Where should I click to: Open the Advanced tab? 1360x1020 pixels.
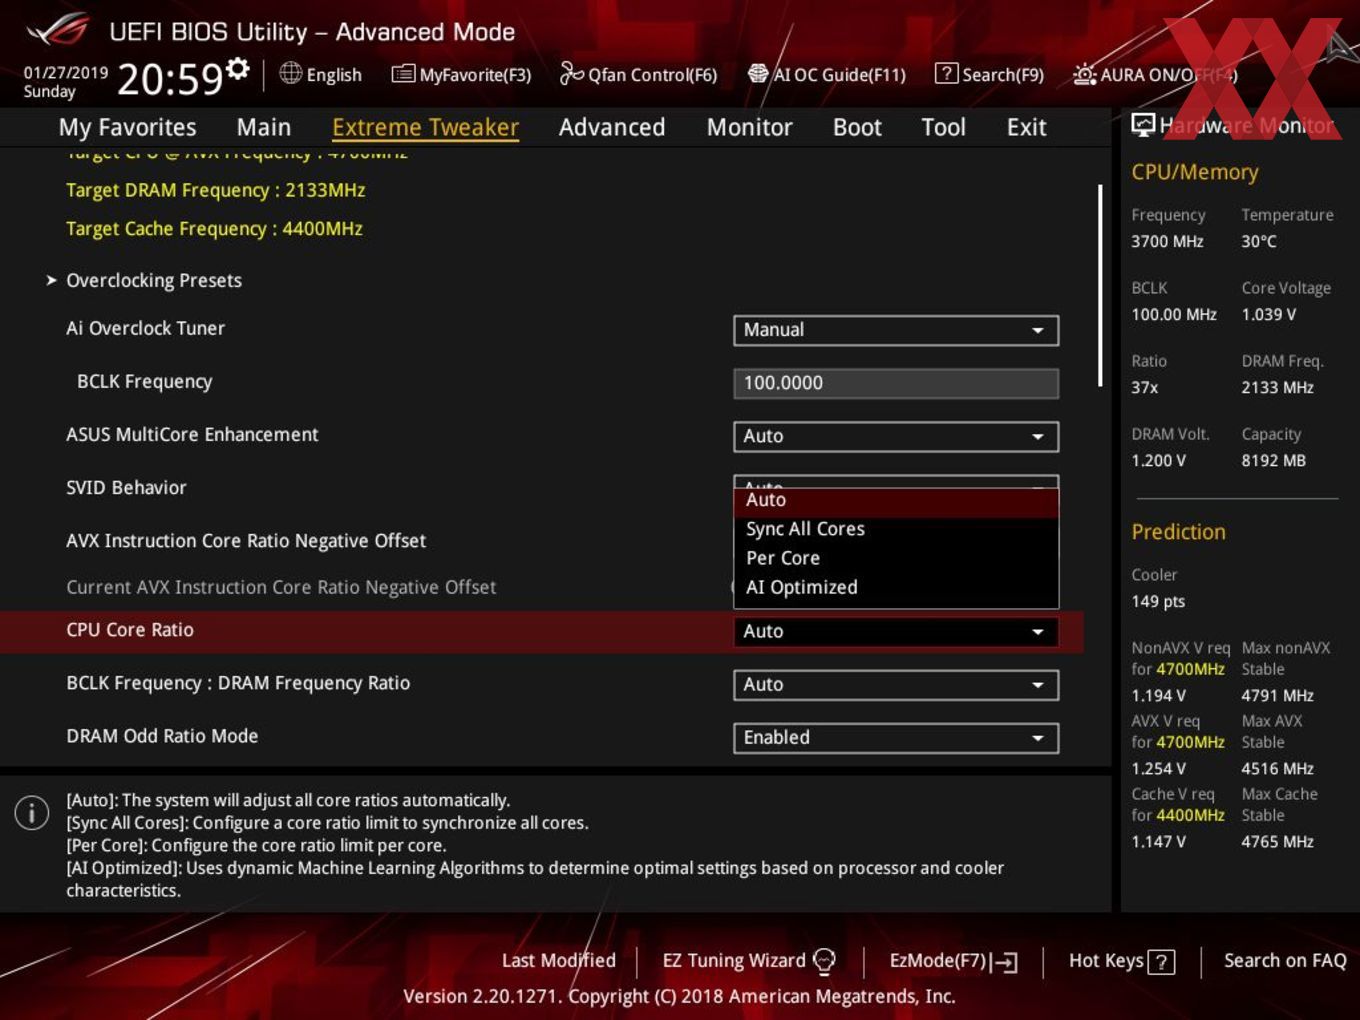click(x=612, y=127)
